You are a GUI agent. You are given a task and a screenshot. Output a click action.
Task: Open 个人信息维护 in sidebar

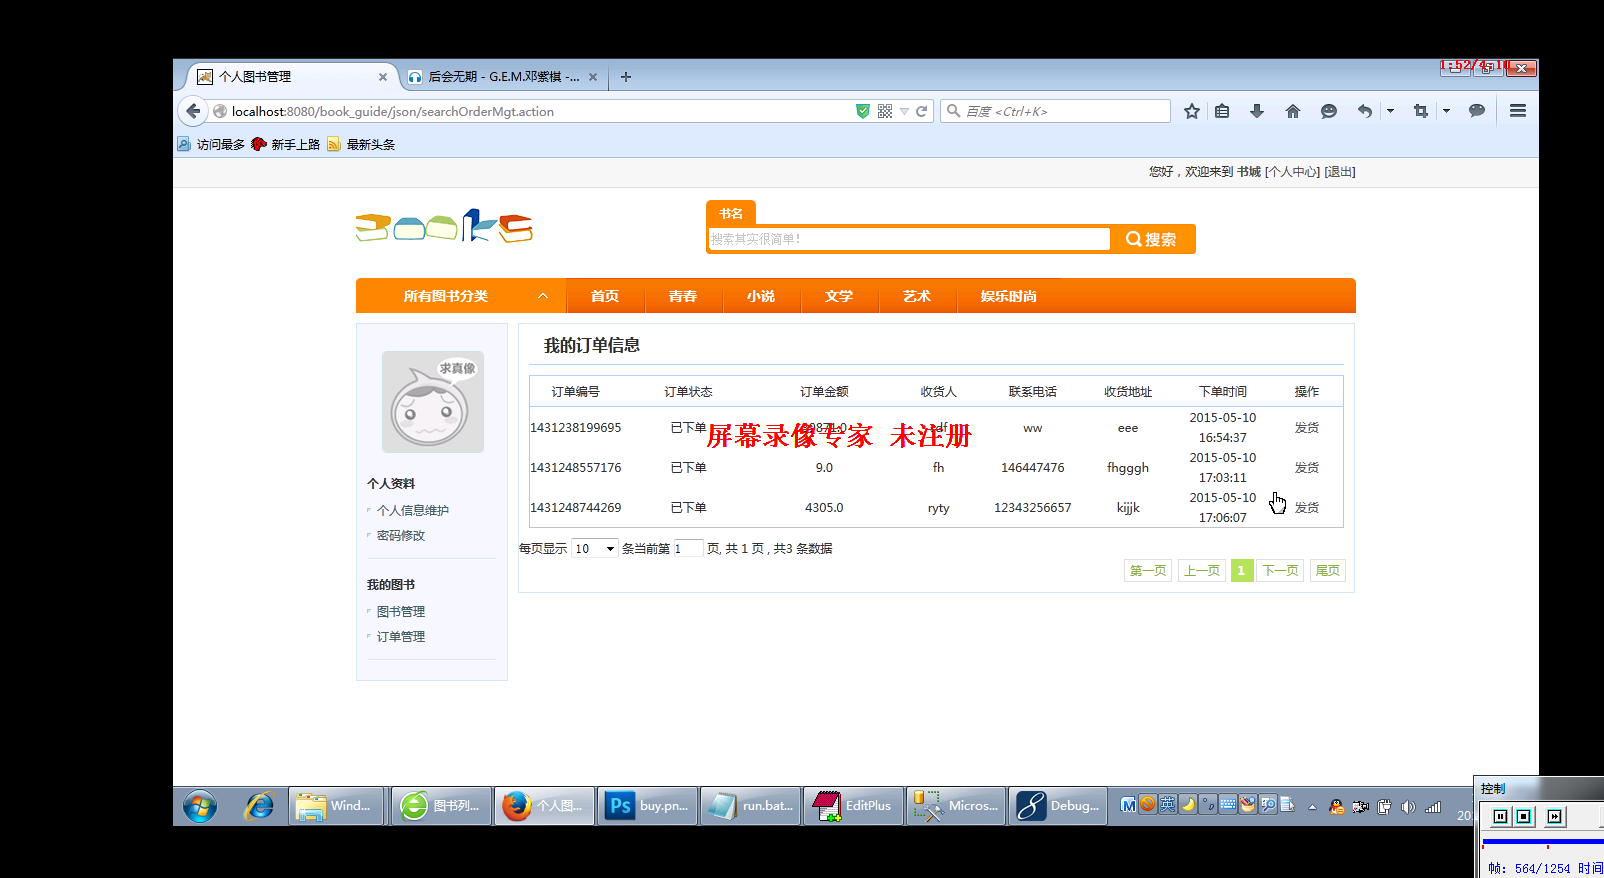coord(413,510)
